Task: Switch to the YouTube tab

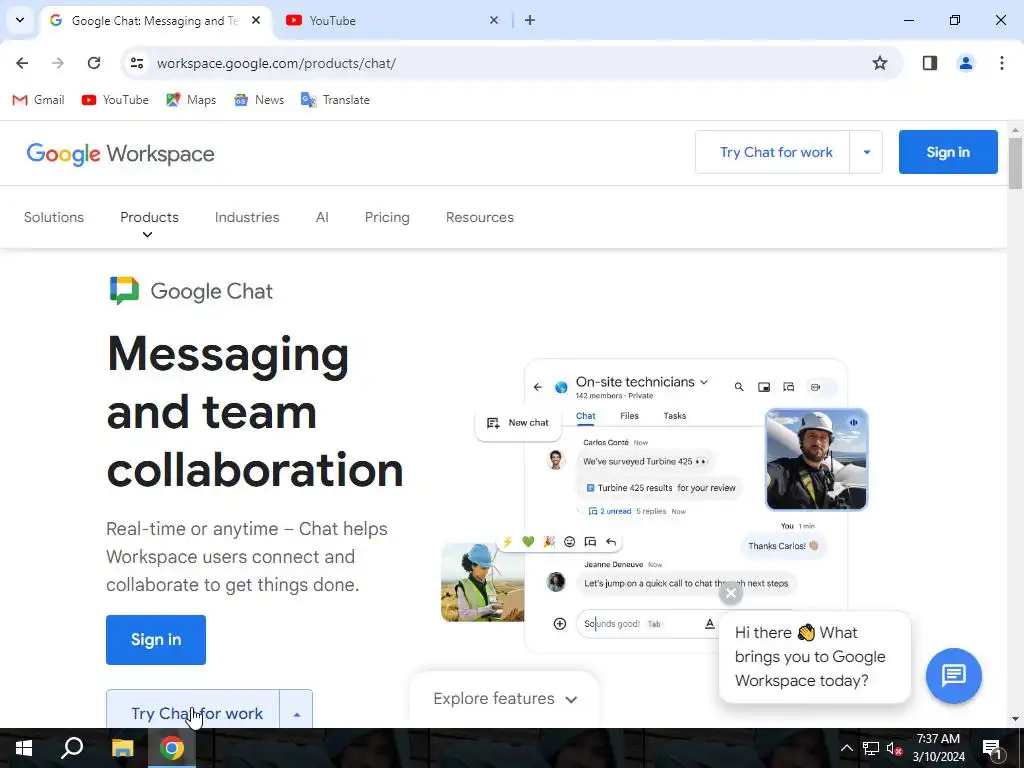Action: pyautogui.click(x=392, y=20)
